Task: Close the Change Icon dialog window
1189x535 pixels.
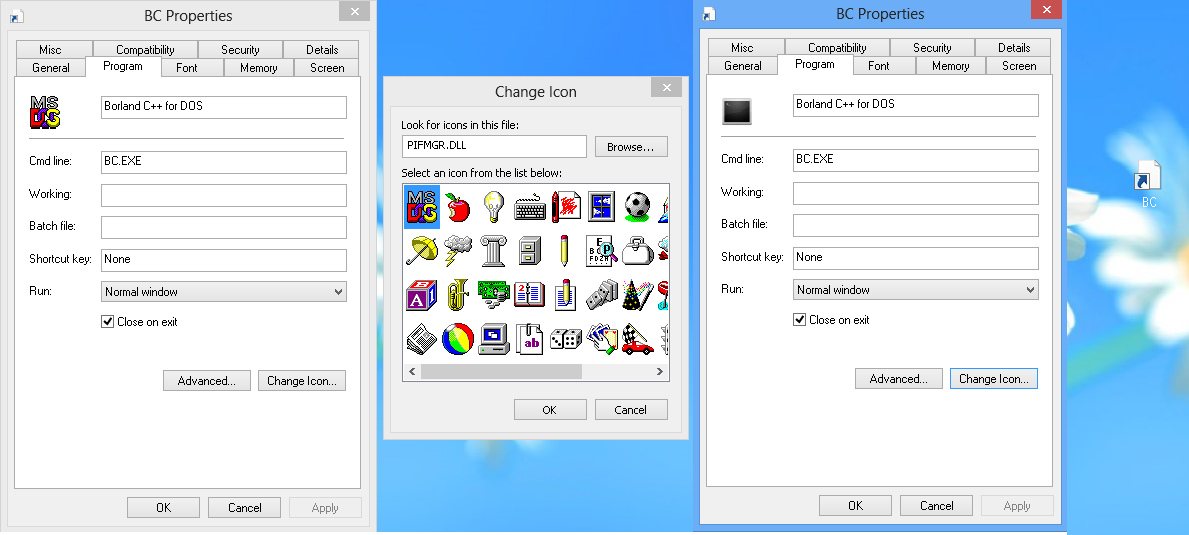Action: [x=667, y=87]
